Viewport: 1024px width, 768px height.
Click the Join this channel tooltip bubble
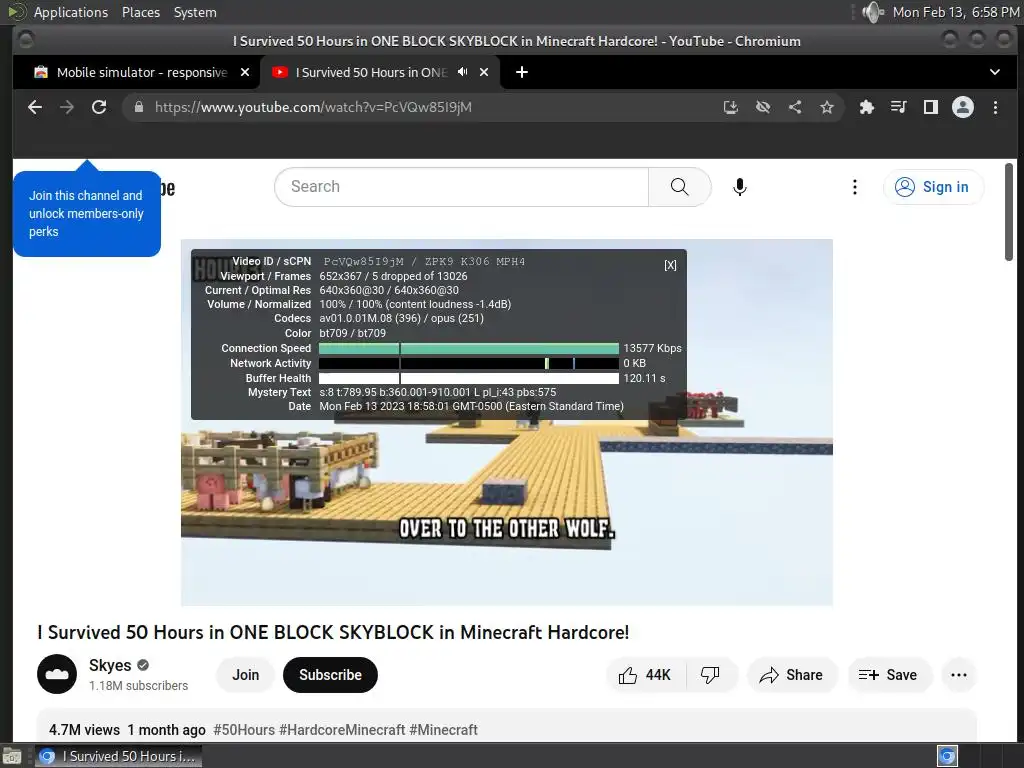pos(87,214)
